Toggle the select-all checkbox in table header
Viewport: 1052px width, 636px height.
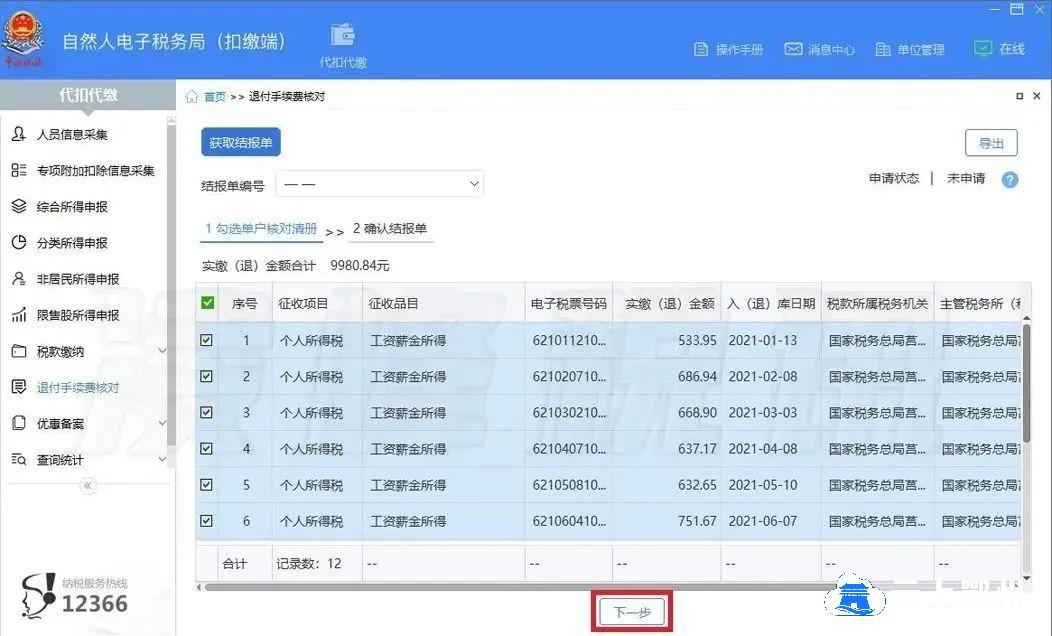point(208,303)
